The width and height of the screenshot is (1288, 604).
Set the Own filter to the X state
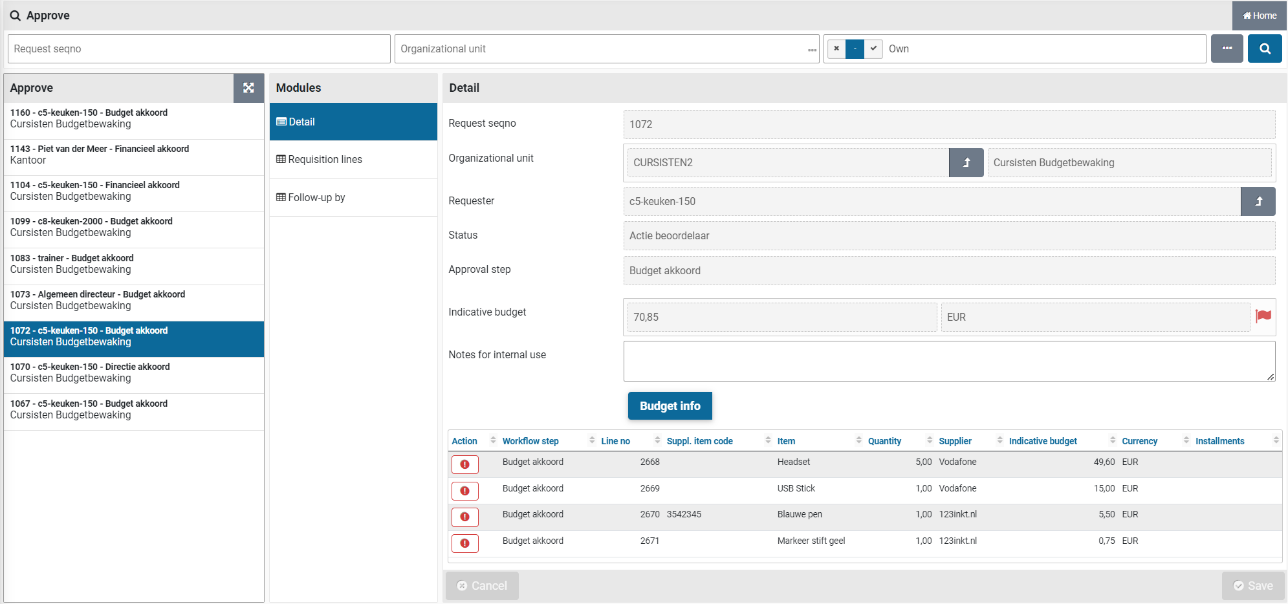pos(836,49)
